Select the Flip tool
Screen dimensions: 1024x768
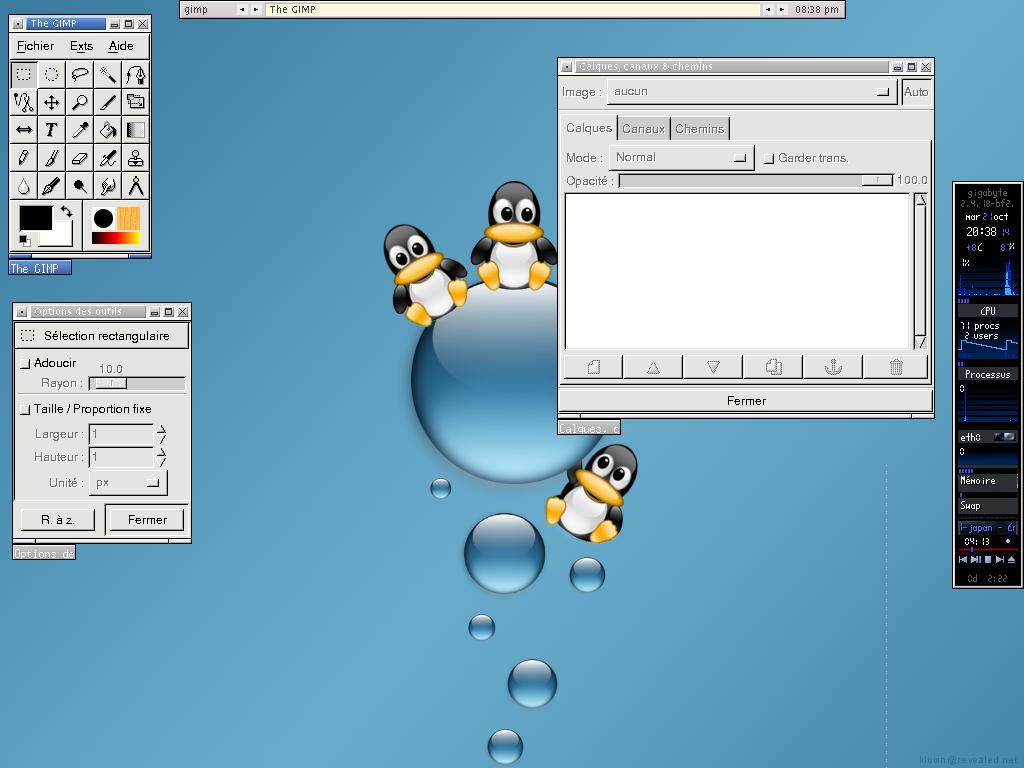[24, 130]
